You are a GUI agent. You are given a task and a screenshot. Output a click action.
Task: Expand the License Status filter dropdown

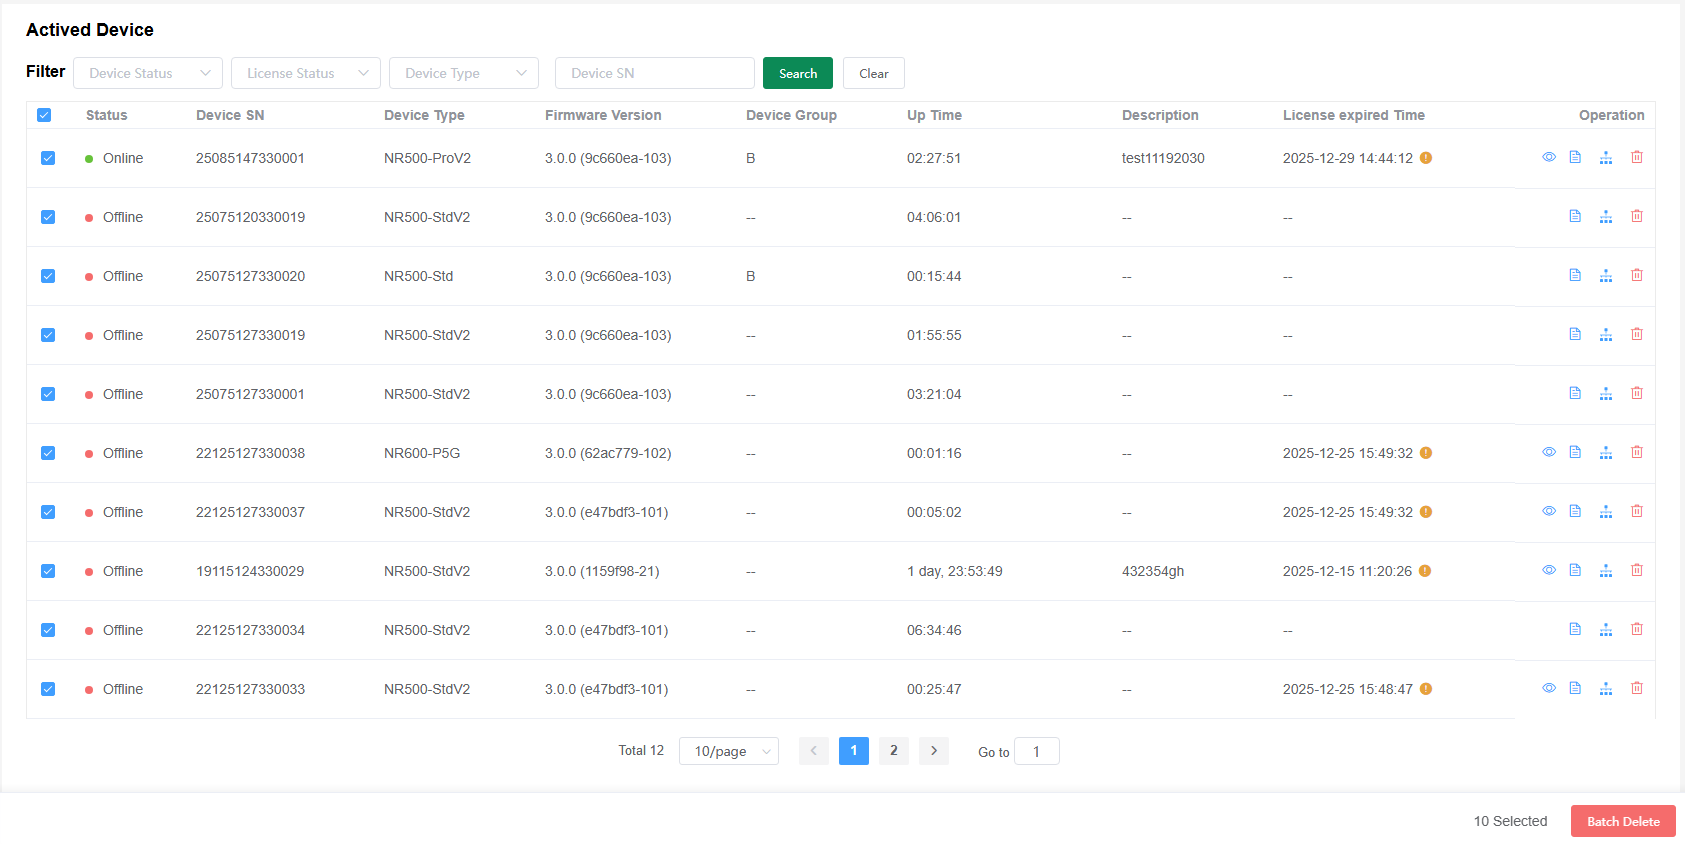(305, 73)
